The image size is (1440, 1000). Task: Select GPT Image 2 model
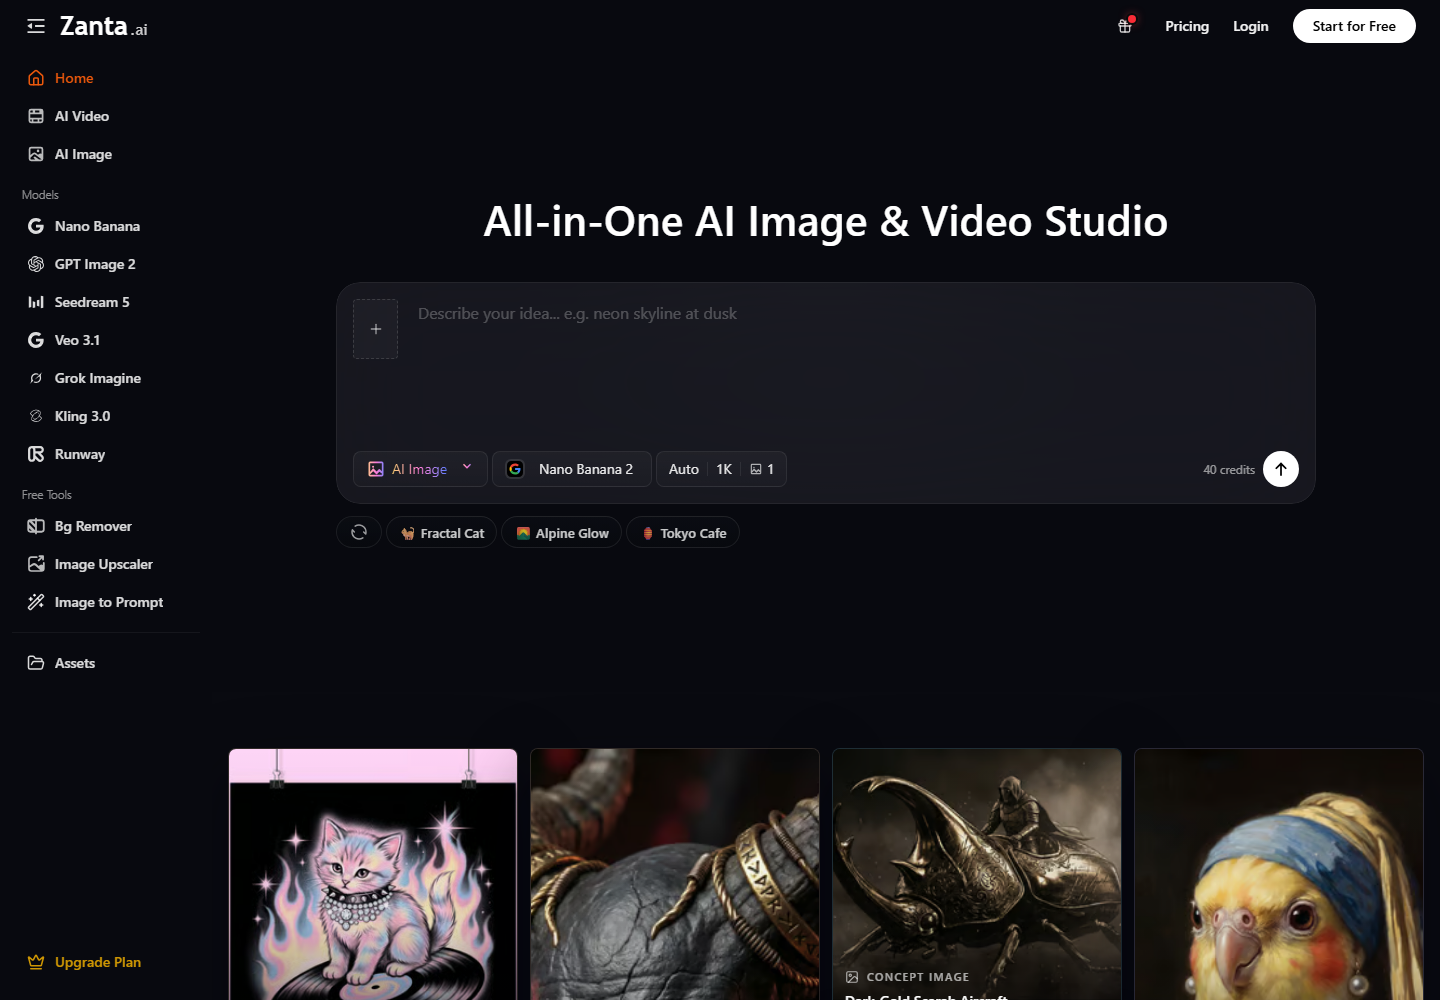pos(106,264)
